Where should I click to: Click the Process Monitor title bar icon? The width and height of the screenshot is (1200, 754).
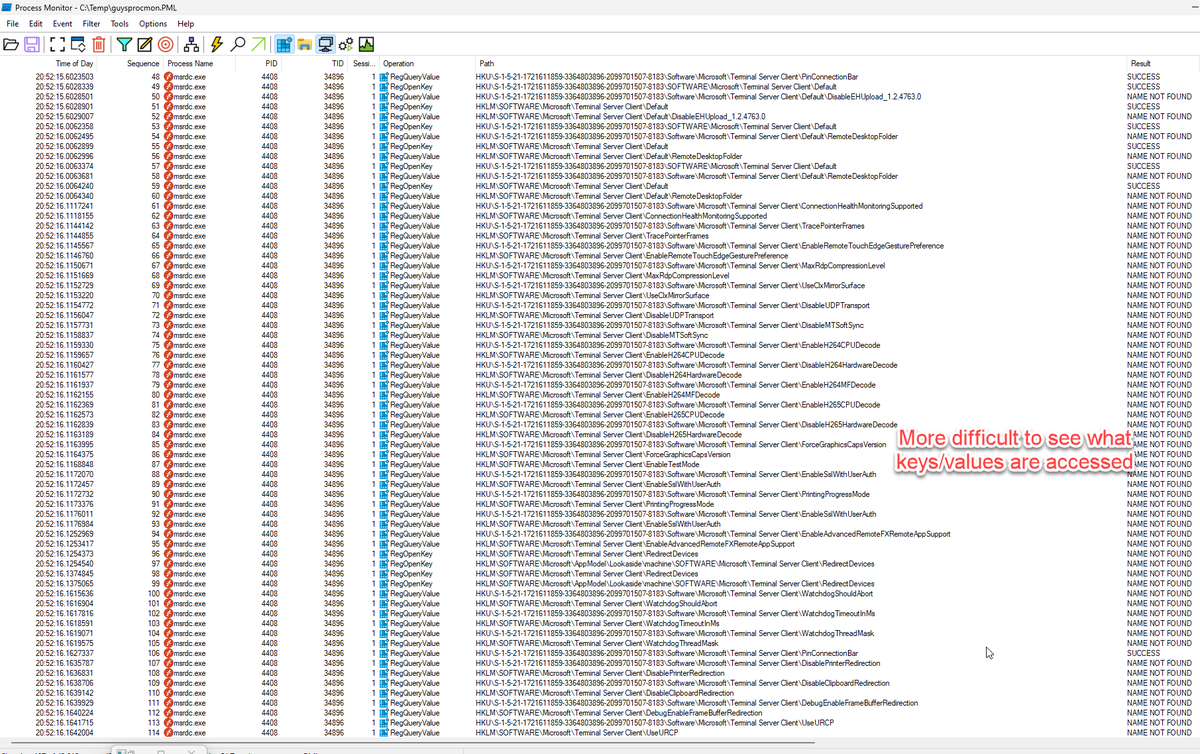pyautogui.click(x=8, y=7)
